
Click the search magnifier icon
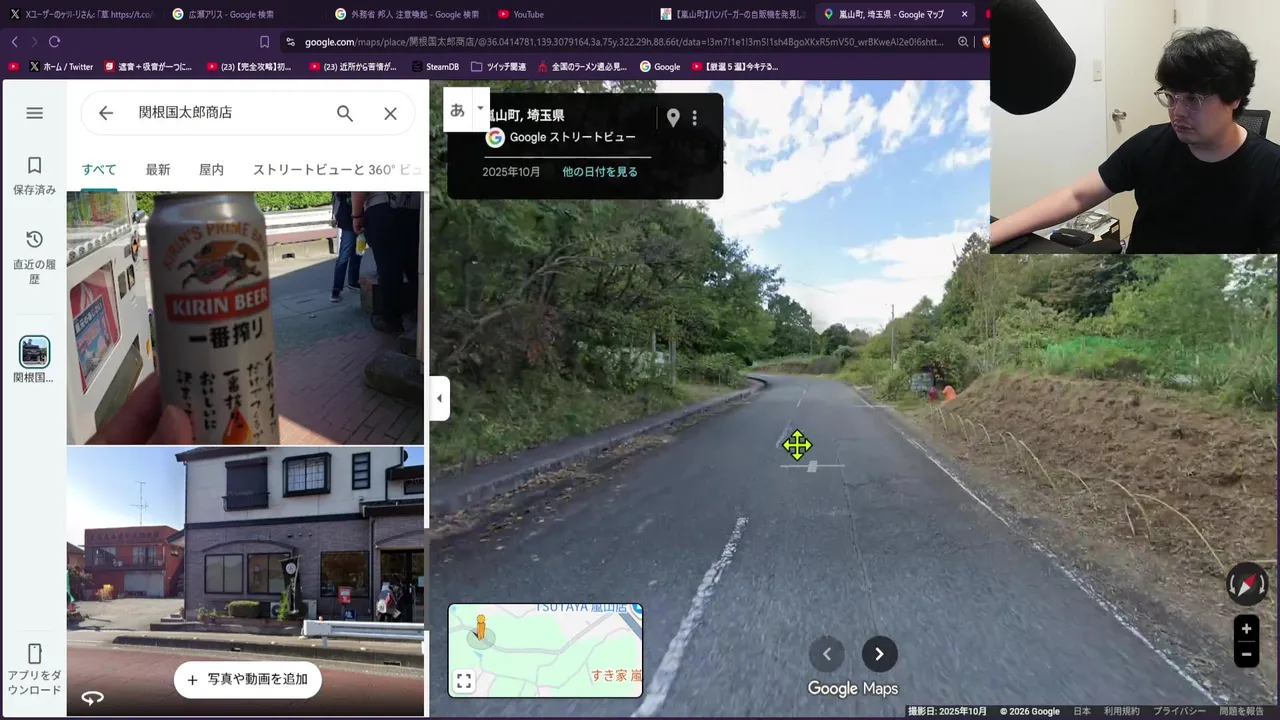click(x=345, y=113)
